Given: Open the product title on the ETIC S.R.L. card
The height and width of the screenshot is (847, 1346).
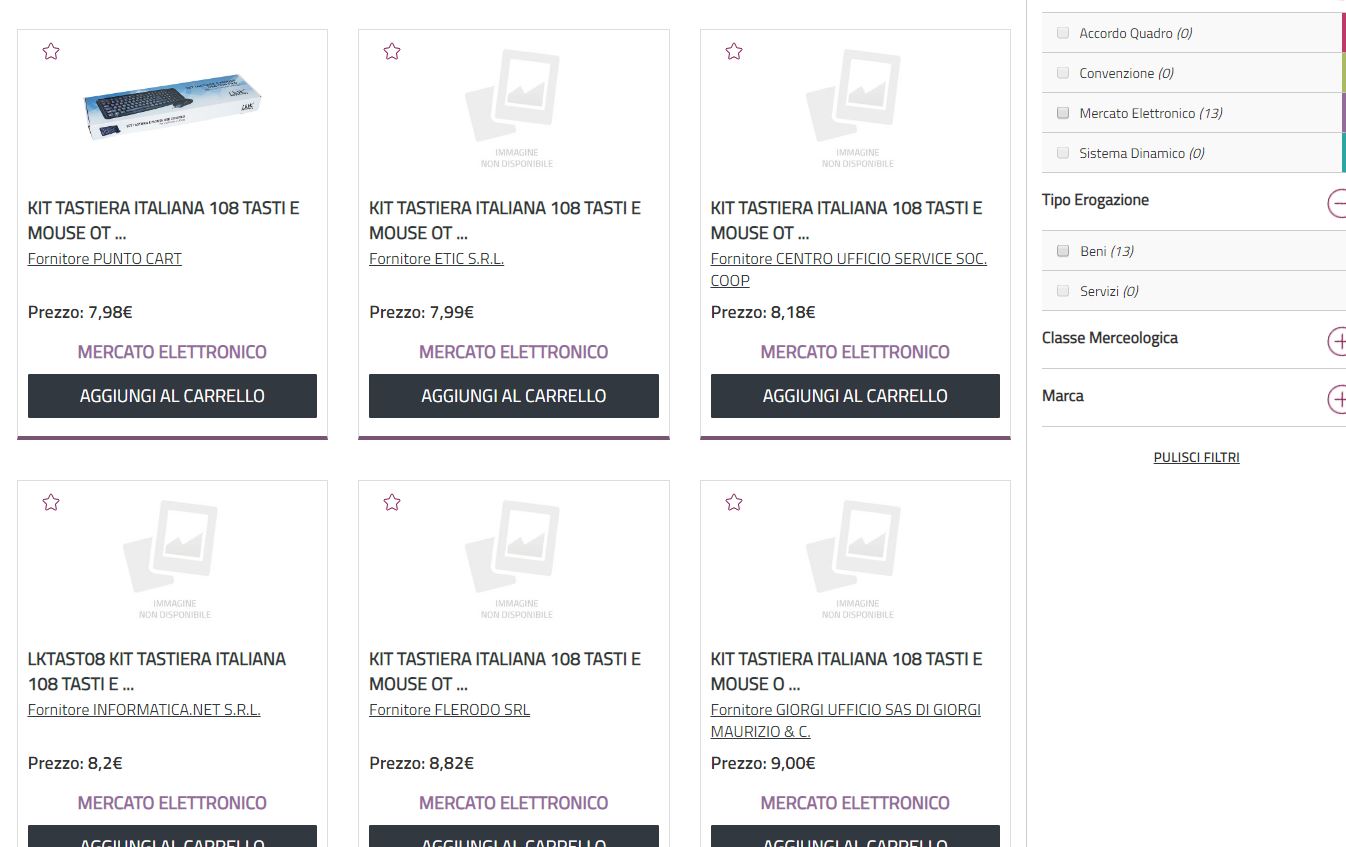Looking at the screenshot, I should (505, 220).
